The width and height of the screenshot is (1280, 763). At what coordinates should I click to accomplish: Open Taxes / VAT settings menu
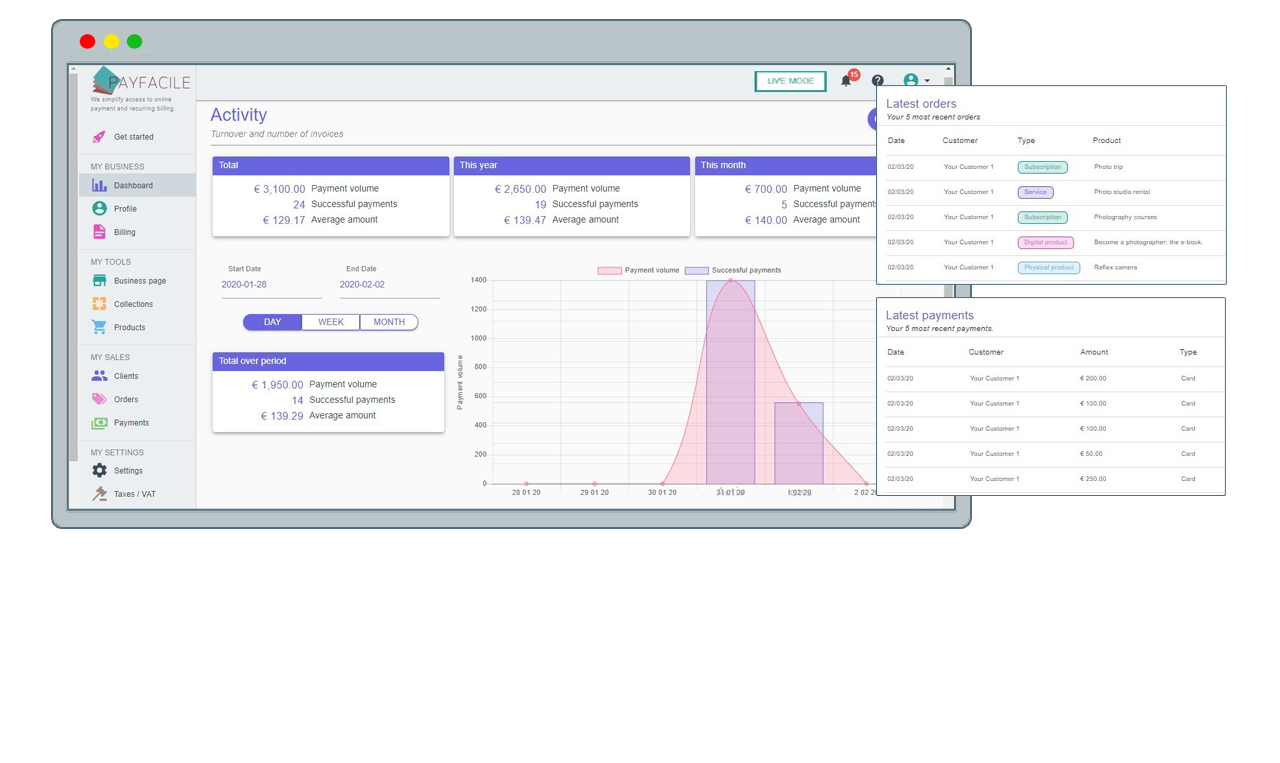click(134, 494)
